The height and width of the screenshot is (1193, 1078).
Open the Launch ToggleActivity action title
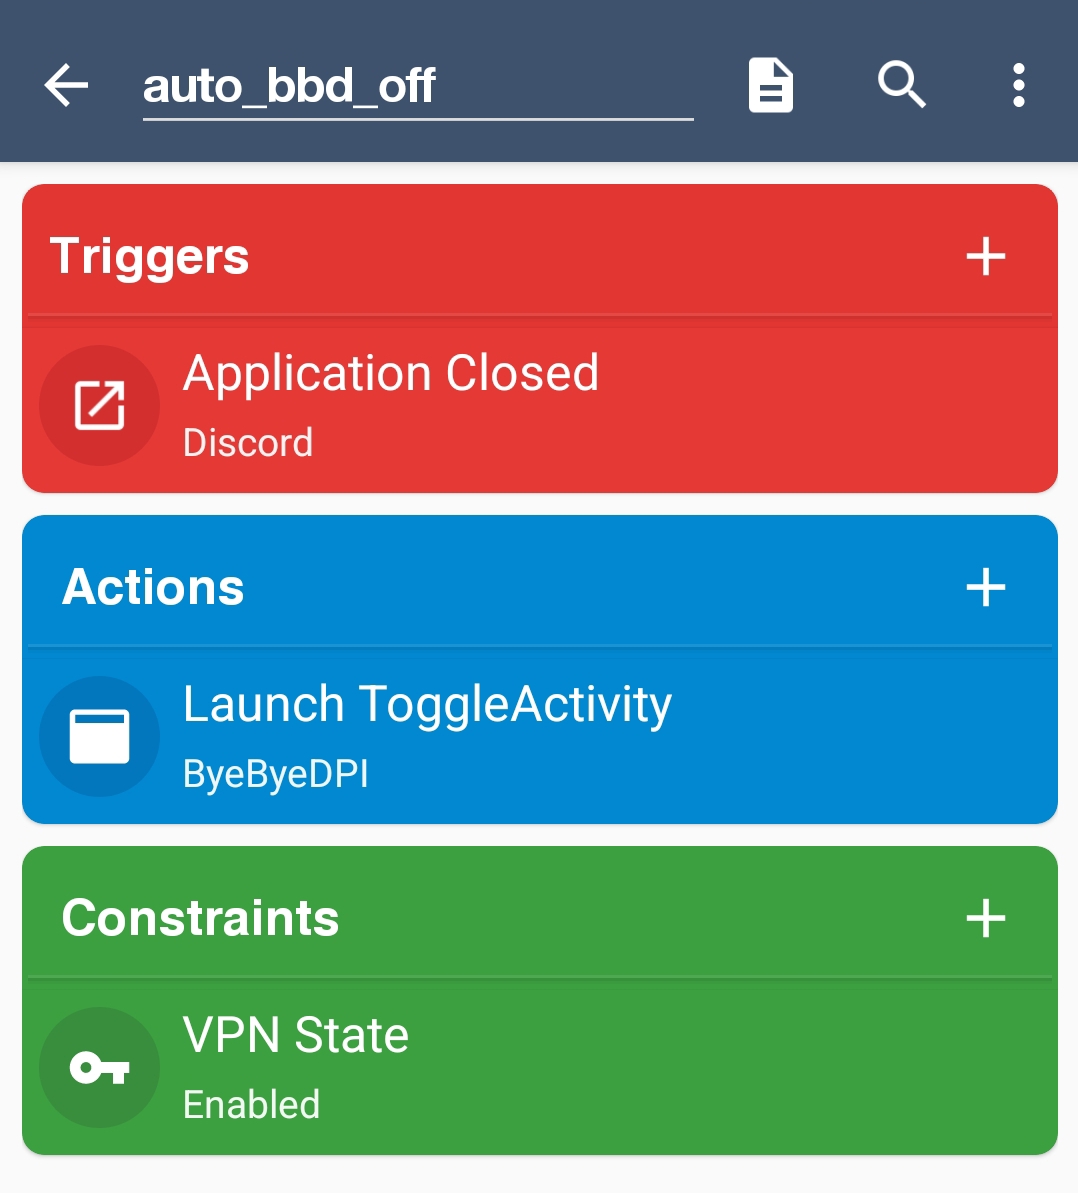coord(427,705)
